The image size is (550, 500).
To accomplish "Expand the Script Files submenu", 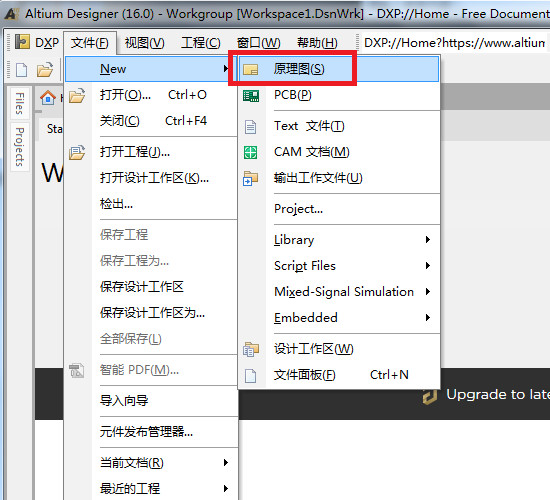I will [x=351, y=266].
